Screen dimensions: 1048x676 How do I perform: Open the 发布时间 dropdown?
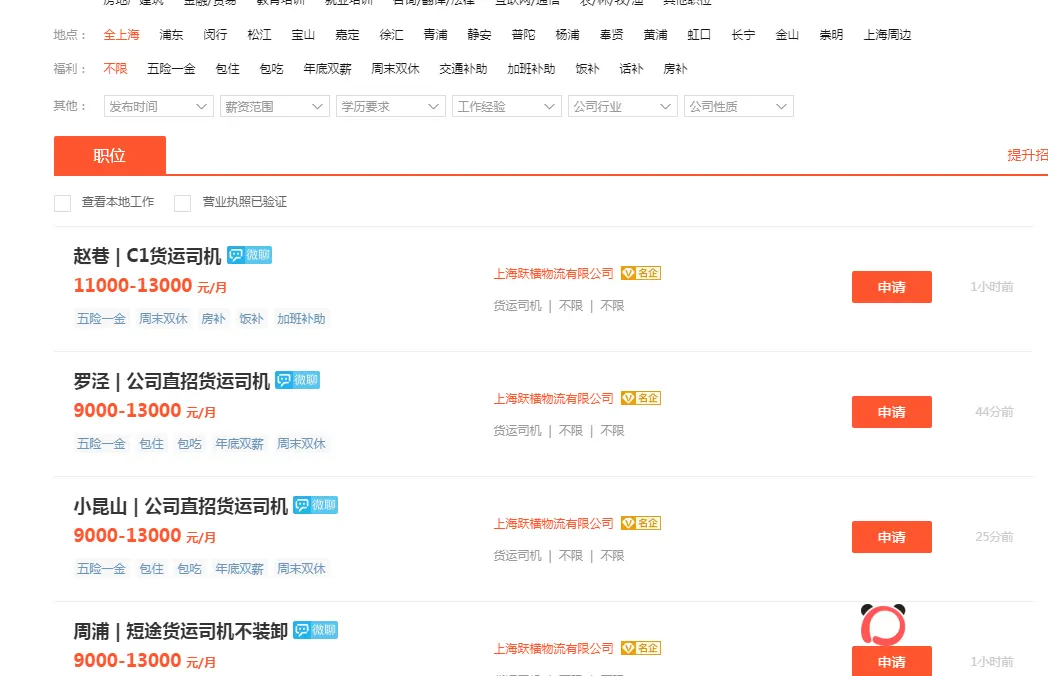click(x=158, y=106)
